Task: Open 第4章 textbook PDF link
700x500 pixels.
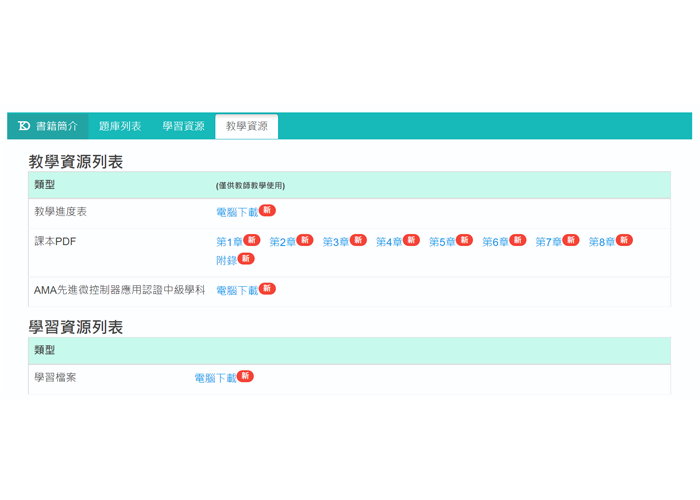Action: [x=389, y=242]
